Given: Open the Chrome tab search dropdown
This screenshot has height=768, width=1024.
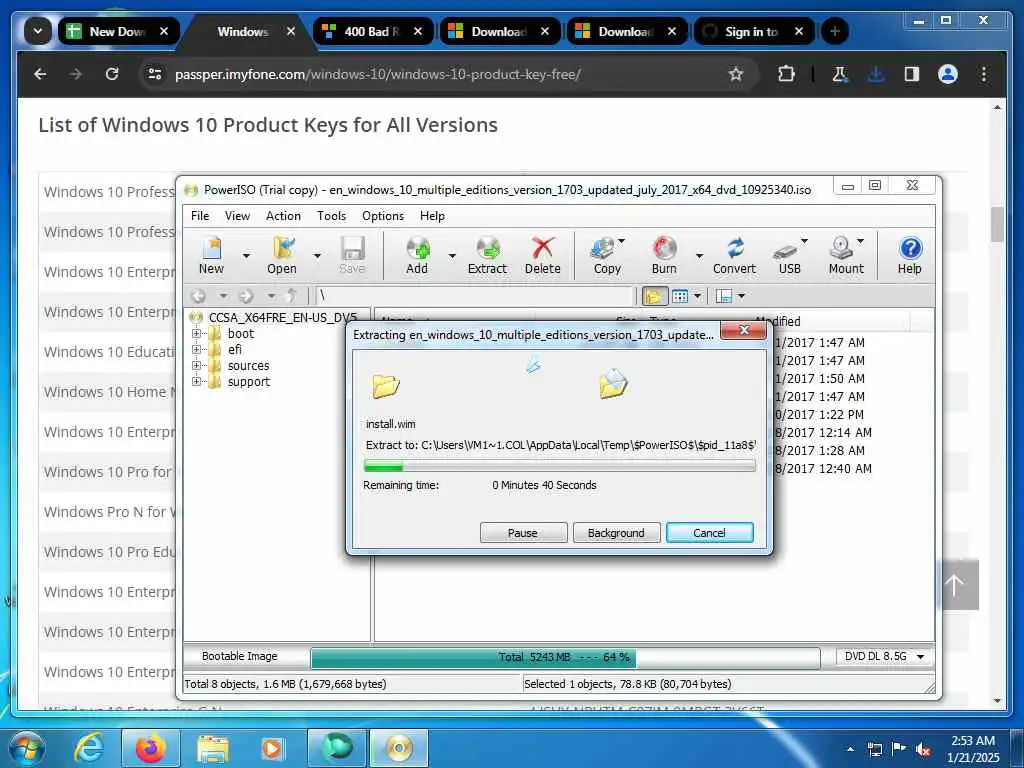Looking at the screenshot, I should tap(38, 31).
